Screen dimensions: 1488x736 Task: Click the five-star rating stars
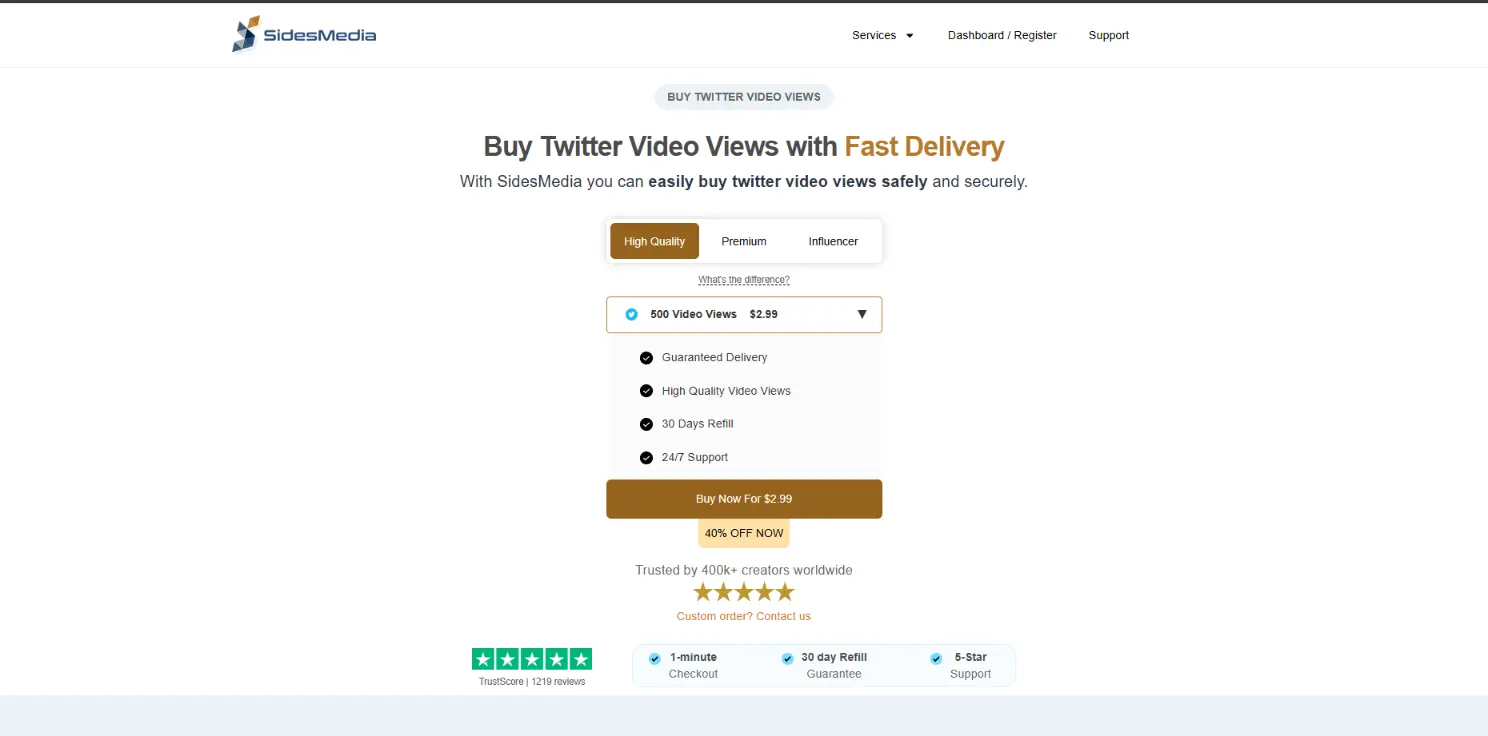coord(744,591)
